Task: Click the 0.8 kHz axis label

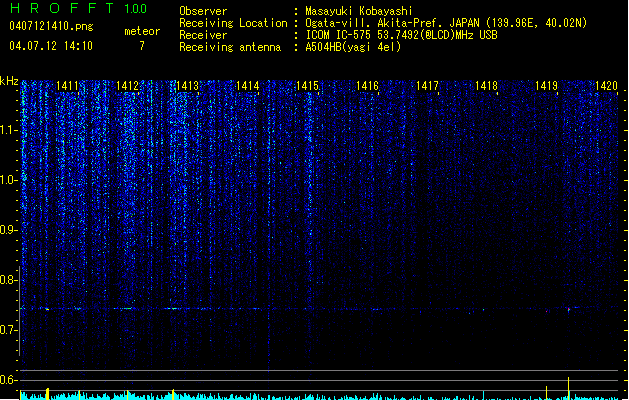Action: pos(8,280)
